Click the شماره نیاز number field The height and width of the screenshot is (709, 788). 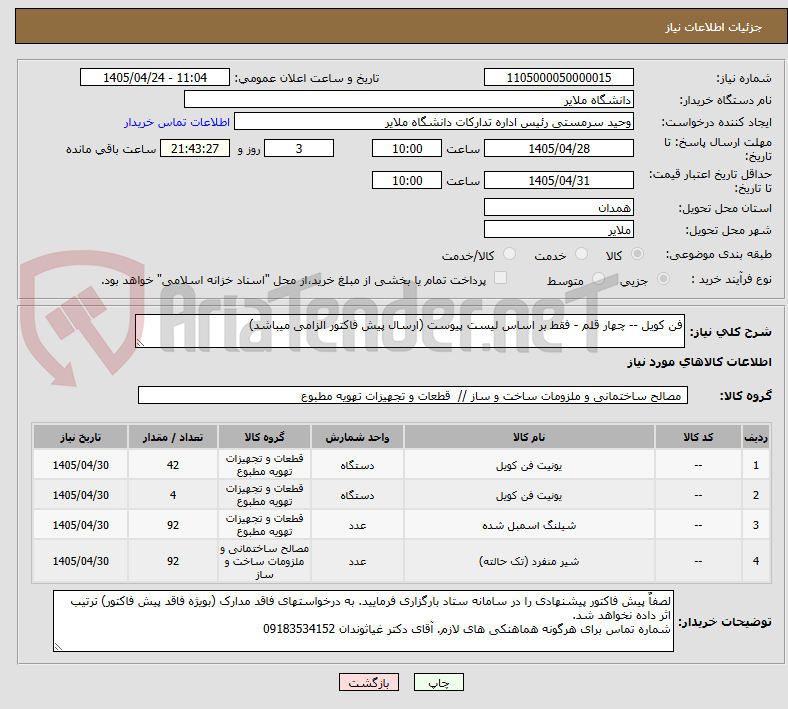pos(558,78)
